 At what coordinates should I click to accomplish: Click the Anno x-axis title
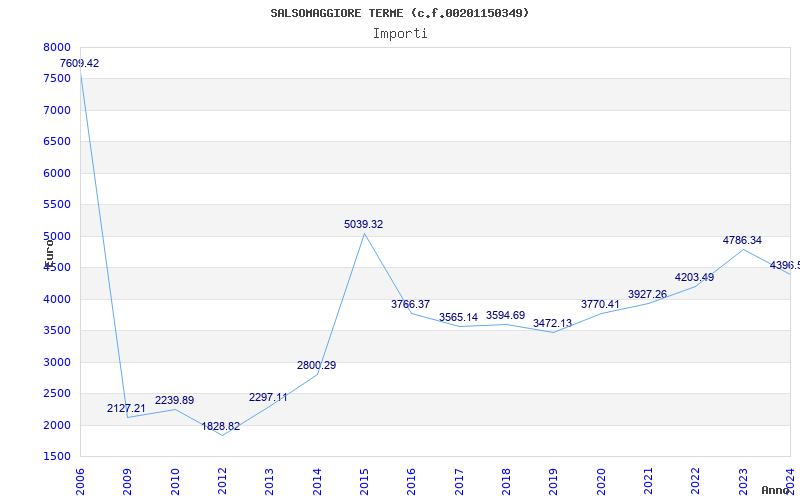pos(776,490)
